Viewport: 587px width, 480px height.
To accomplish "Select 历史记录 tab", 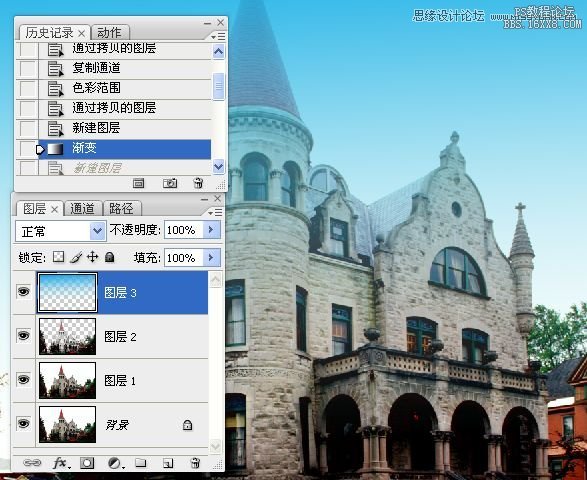I will [x=49, y=33].
